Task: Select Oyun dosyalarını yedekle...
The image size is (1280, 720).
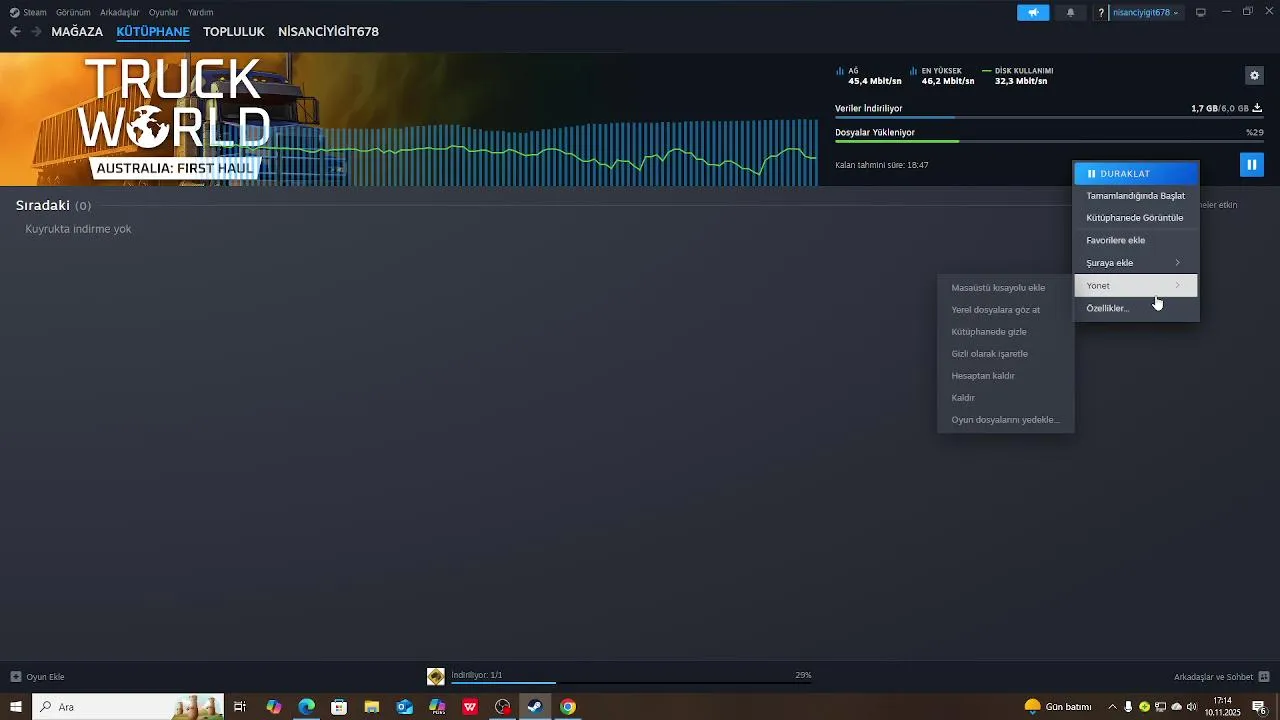Action: click(1006, 420)
